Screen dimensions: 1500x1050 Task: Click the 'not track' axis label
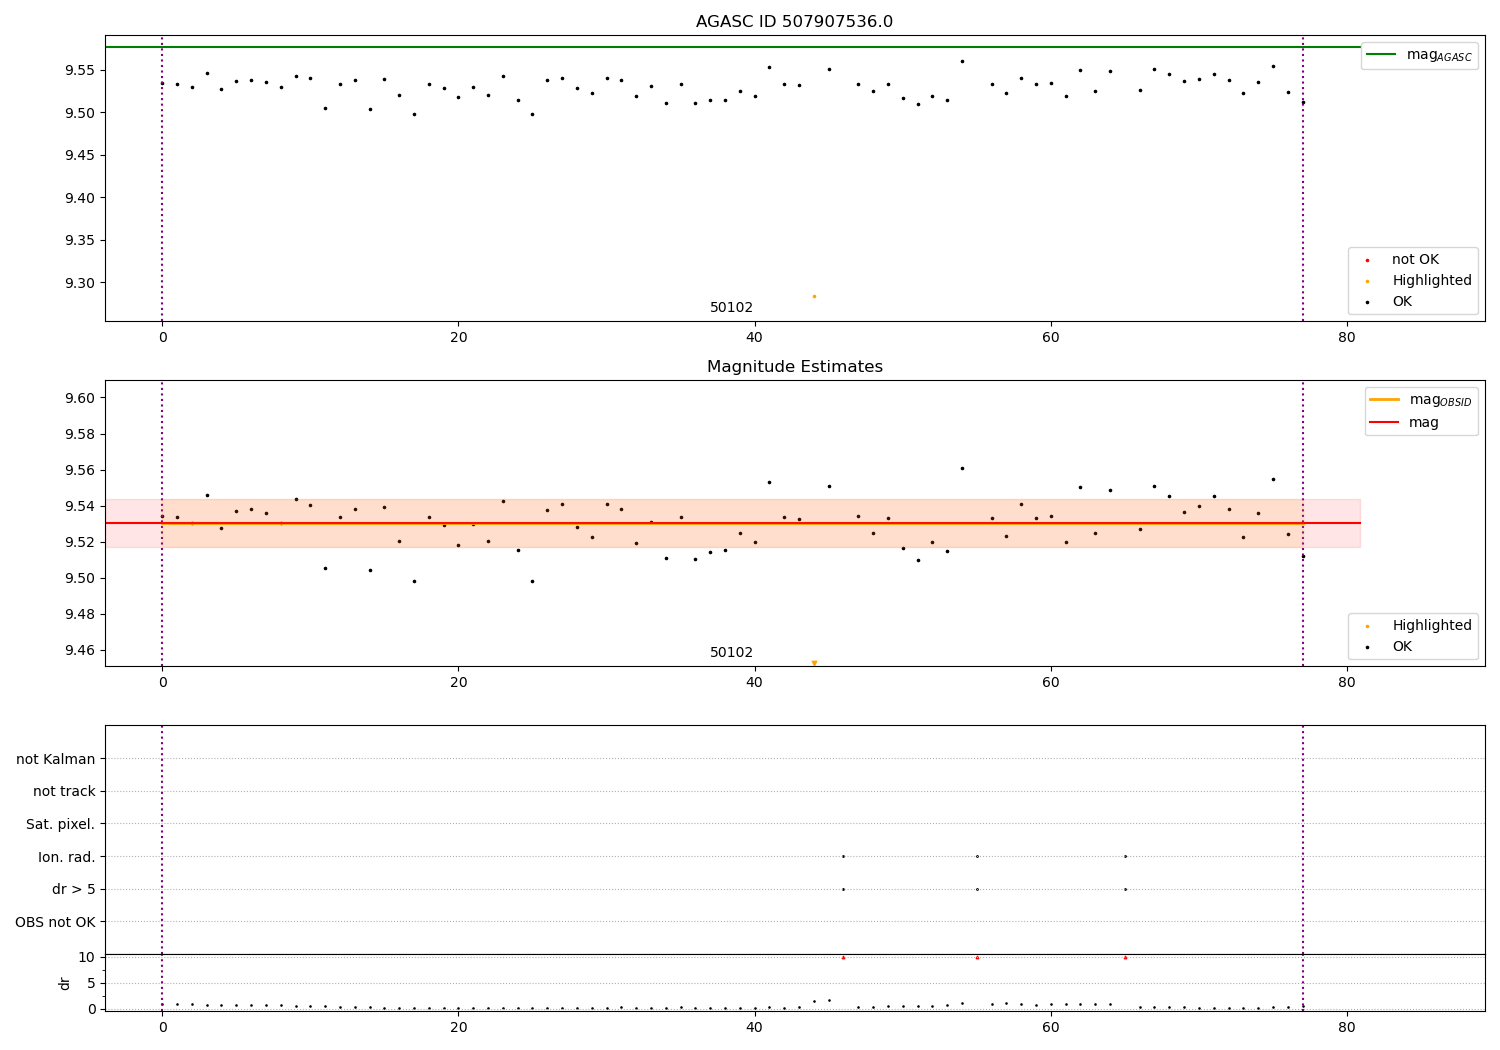(x=64, y=792)
